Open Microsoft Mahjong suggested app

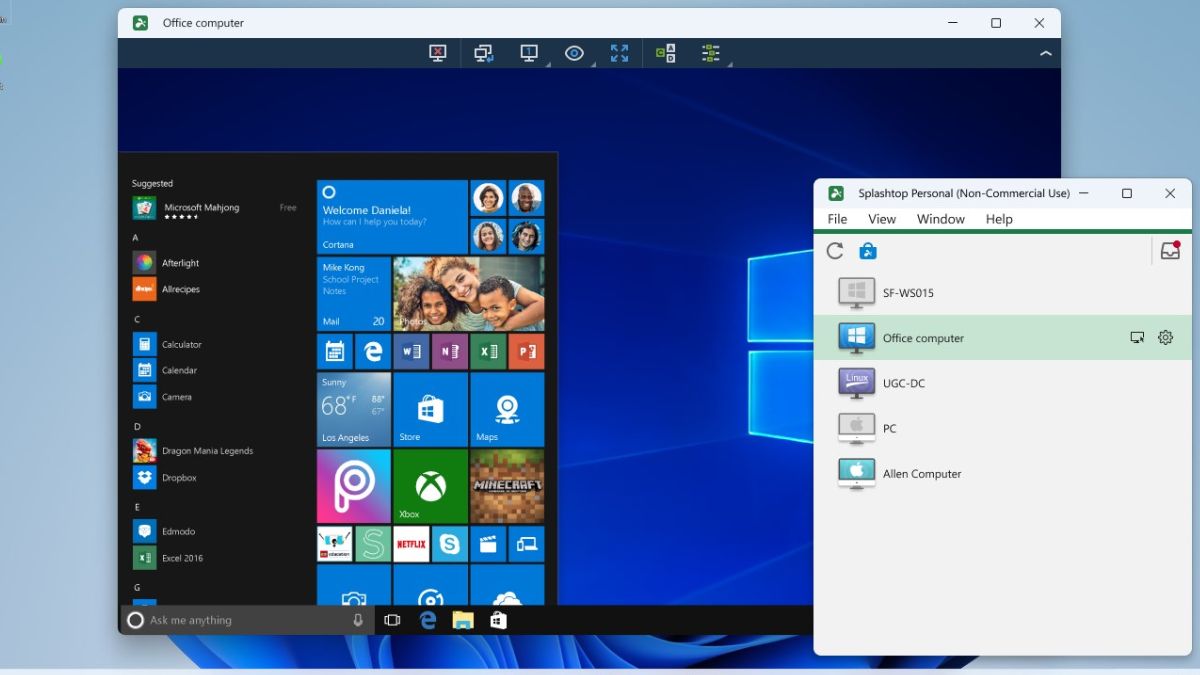click(215, 208)
